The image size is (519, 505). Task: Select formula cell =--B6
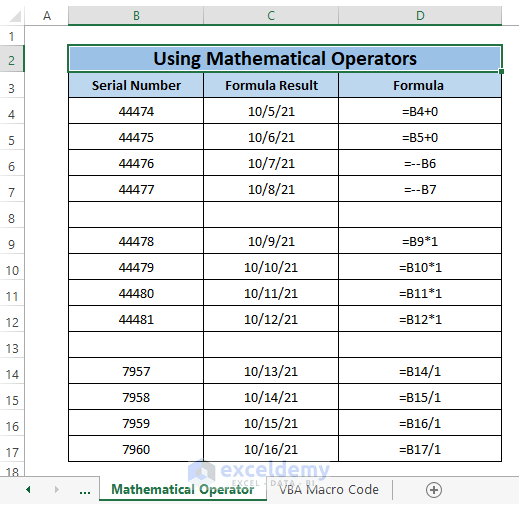pos(420,163)
